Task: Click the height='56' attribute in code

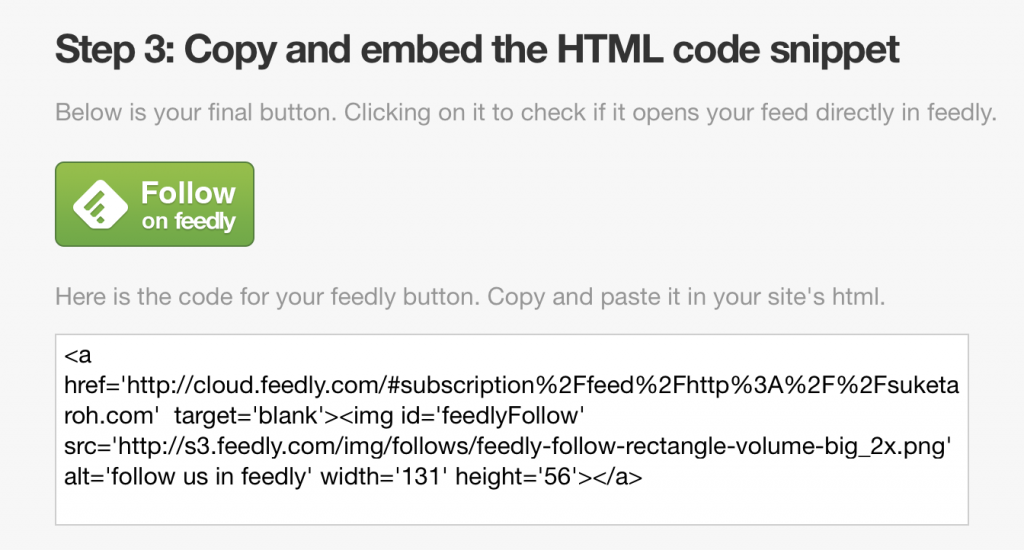Action: [511, 478]
